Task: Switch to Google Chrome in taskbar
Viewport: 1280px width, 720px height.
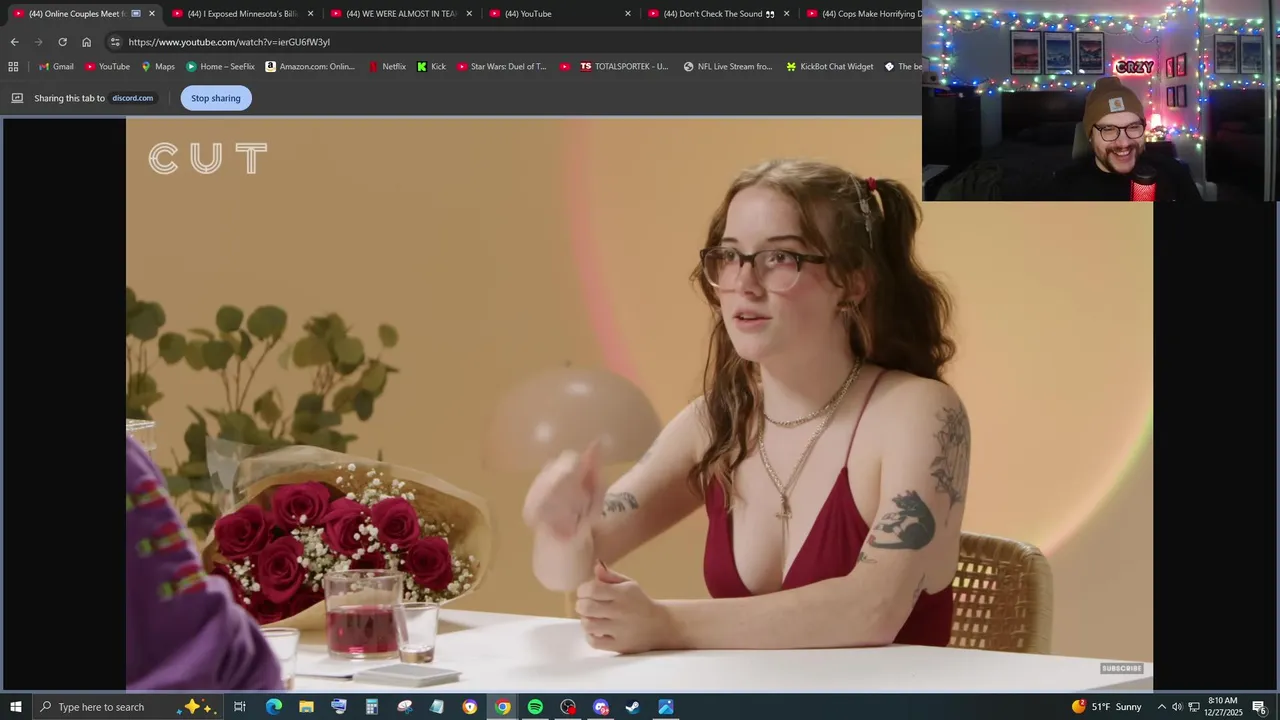Action: tap(502, 707)
